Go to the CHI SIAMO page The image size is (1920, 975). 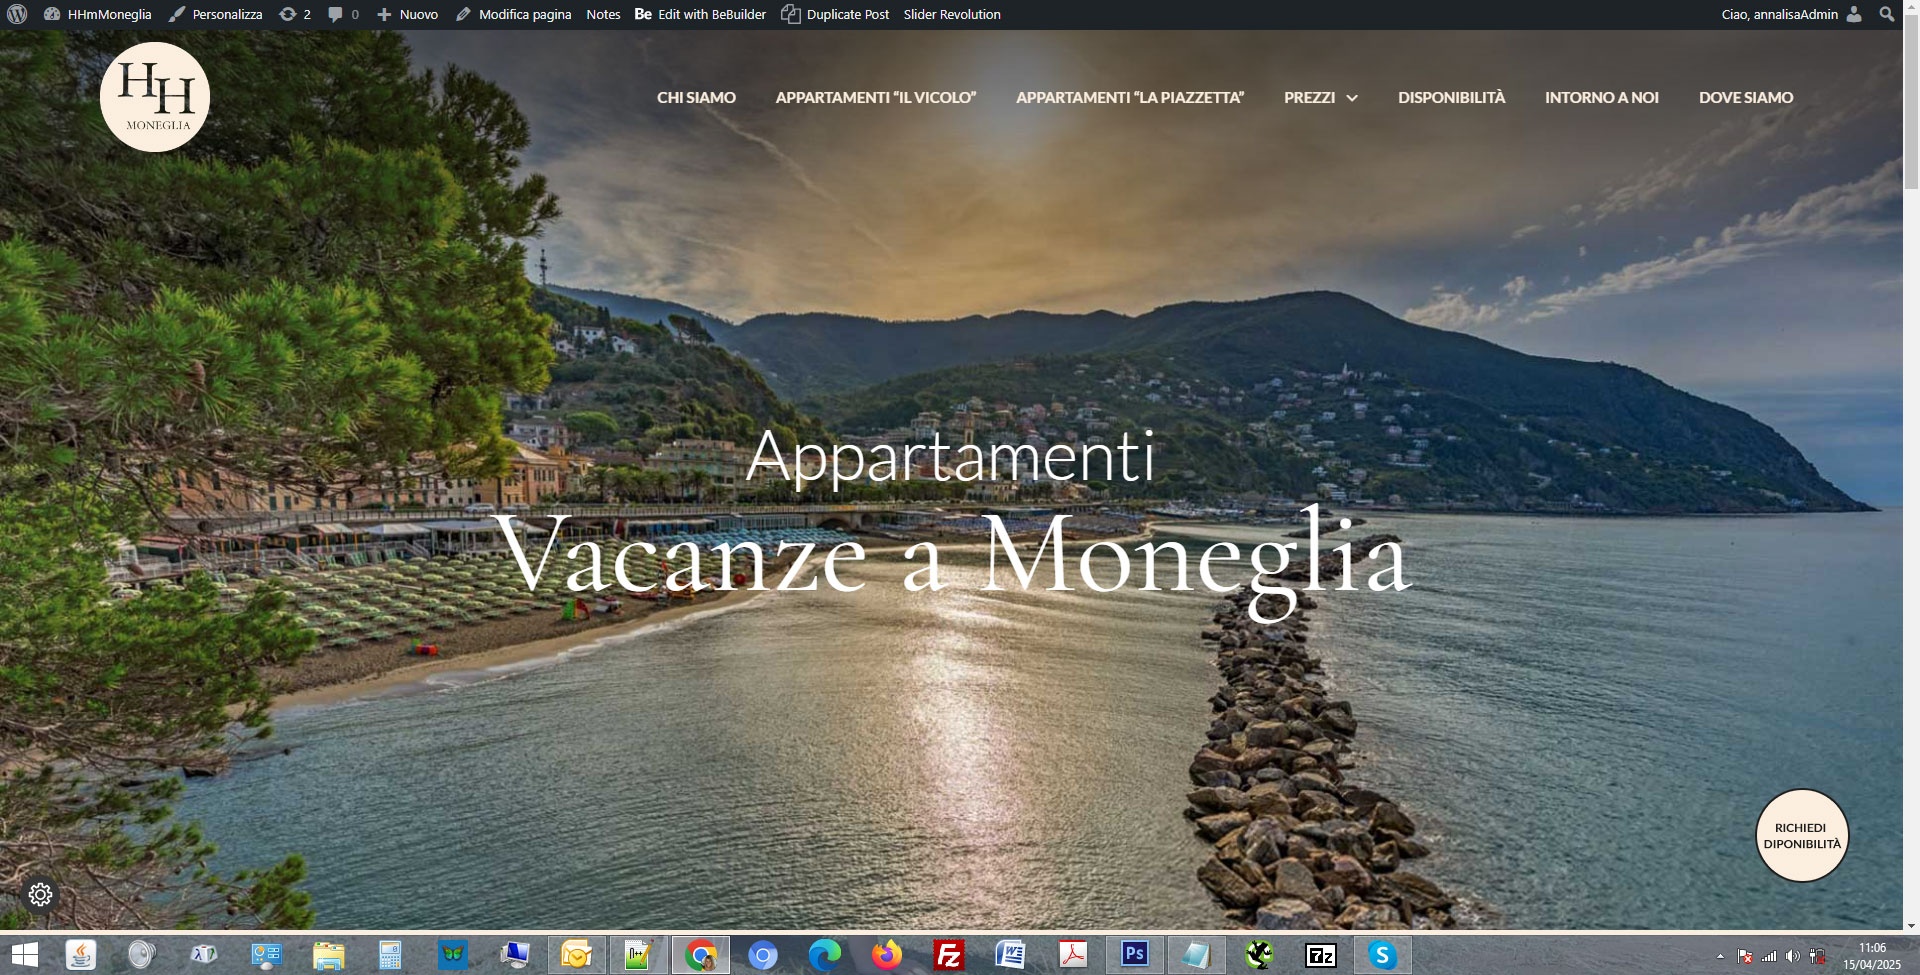pyautogui.click(x=696, y=97)
